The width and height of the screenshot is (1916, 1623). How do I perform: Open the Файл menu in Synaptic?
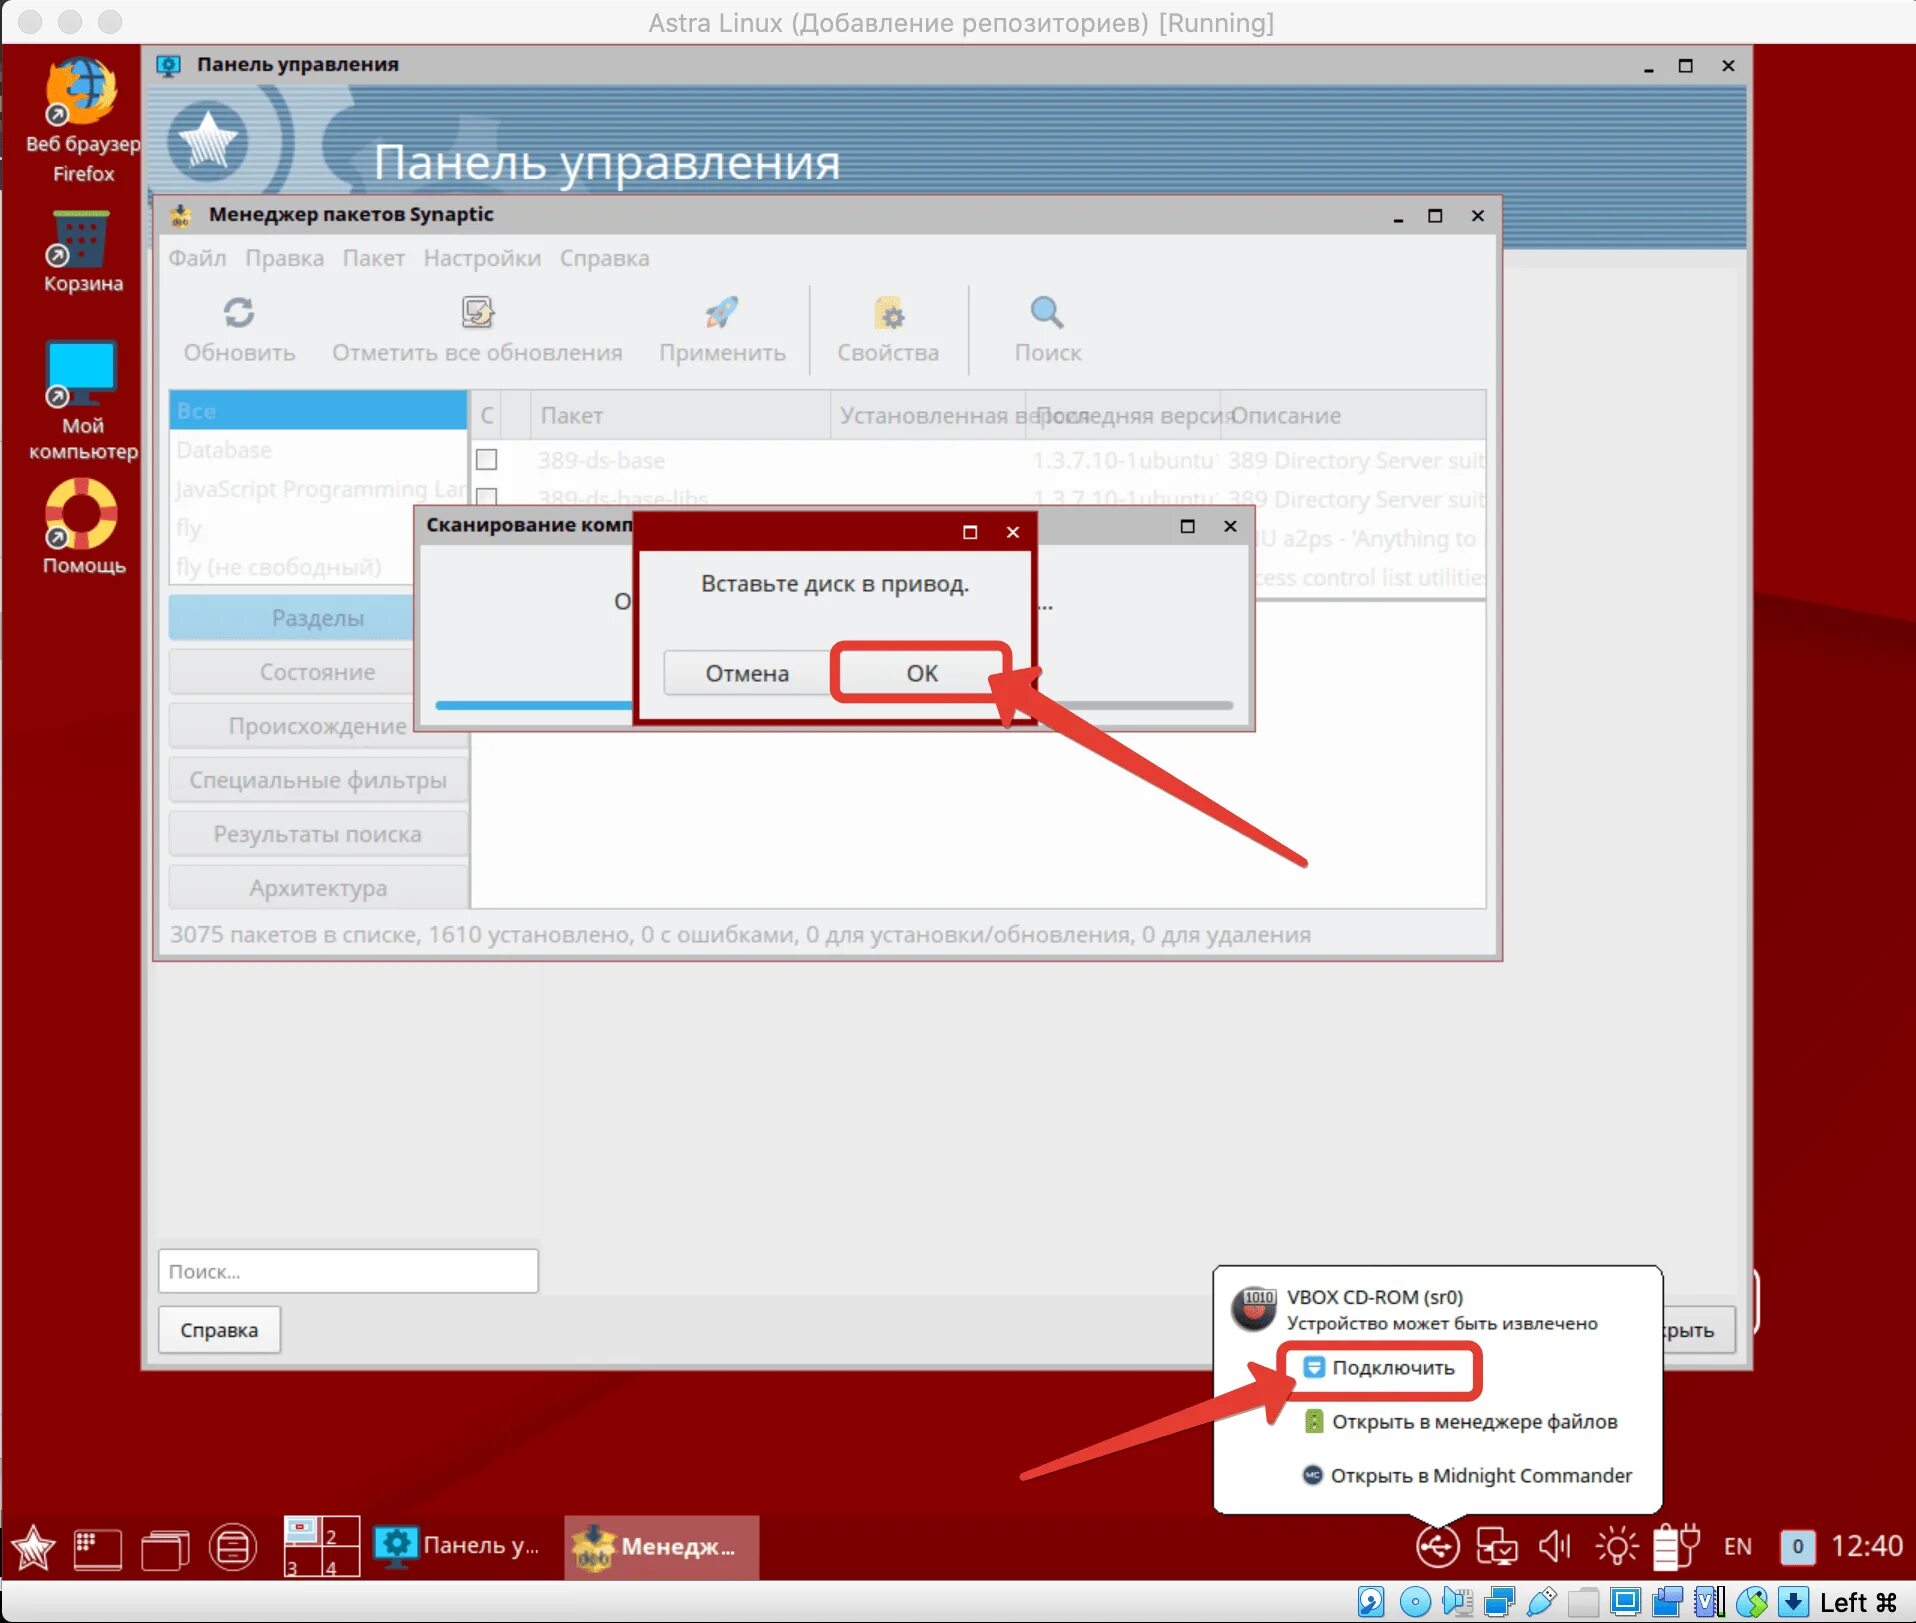(x=197, y=258)
